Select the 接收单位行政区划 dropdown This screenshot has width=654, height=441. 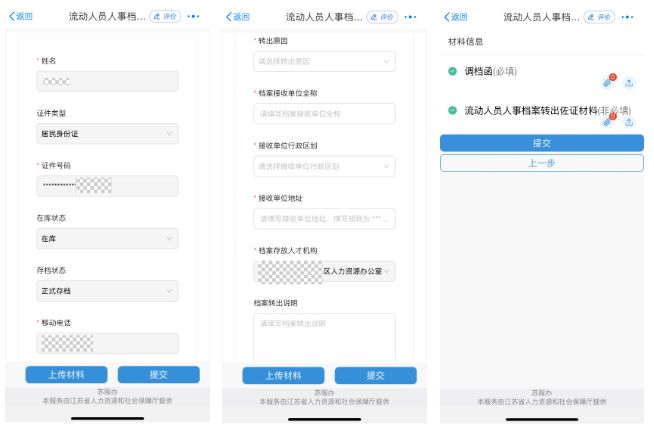pos(325,165)
